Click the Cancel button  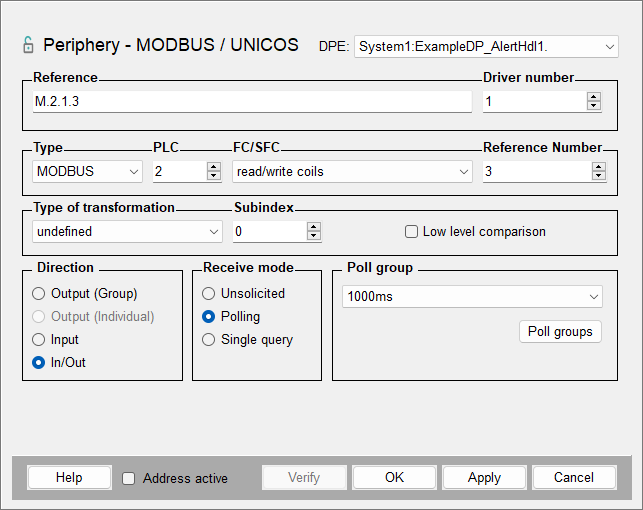tap(574, 478)
